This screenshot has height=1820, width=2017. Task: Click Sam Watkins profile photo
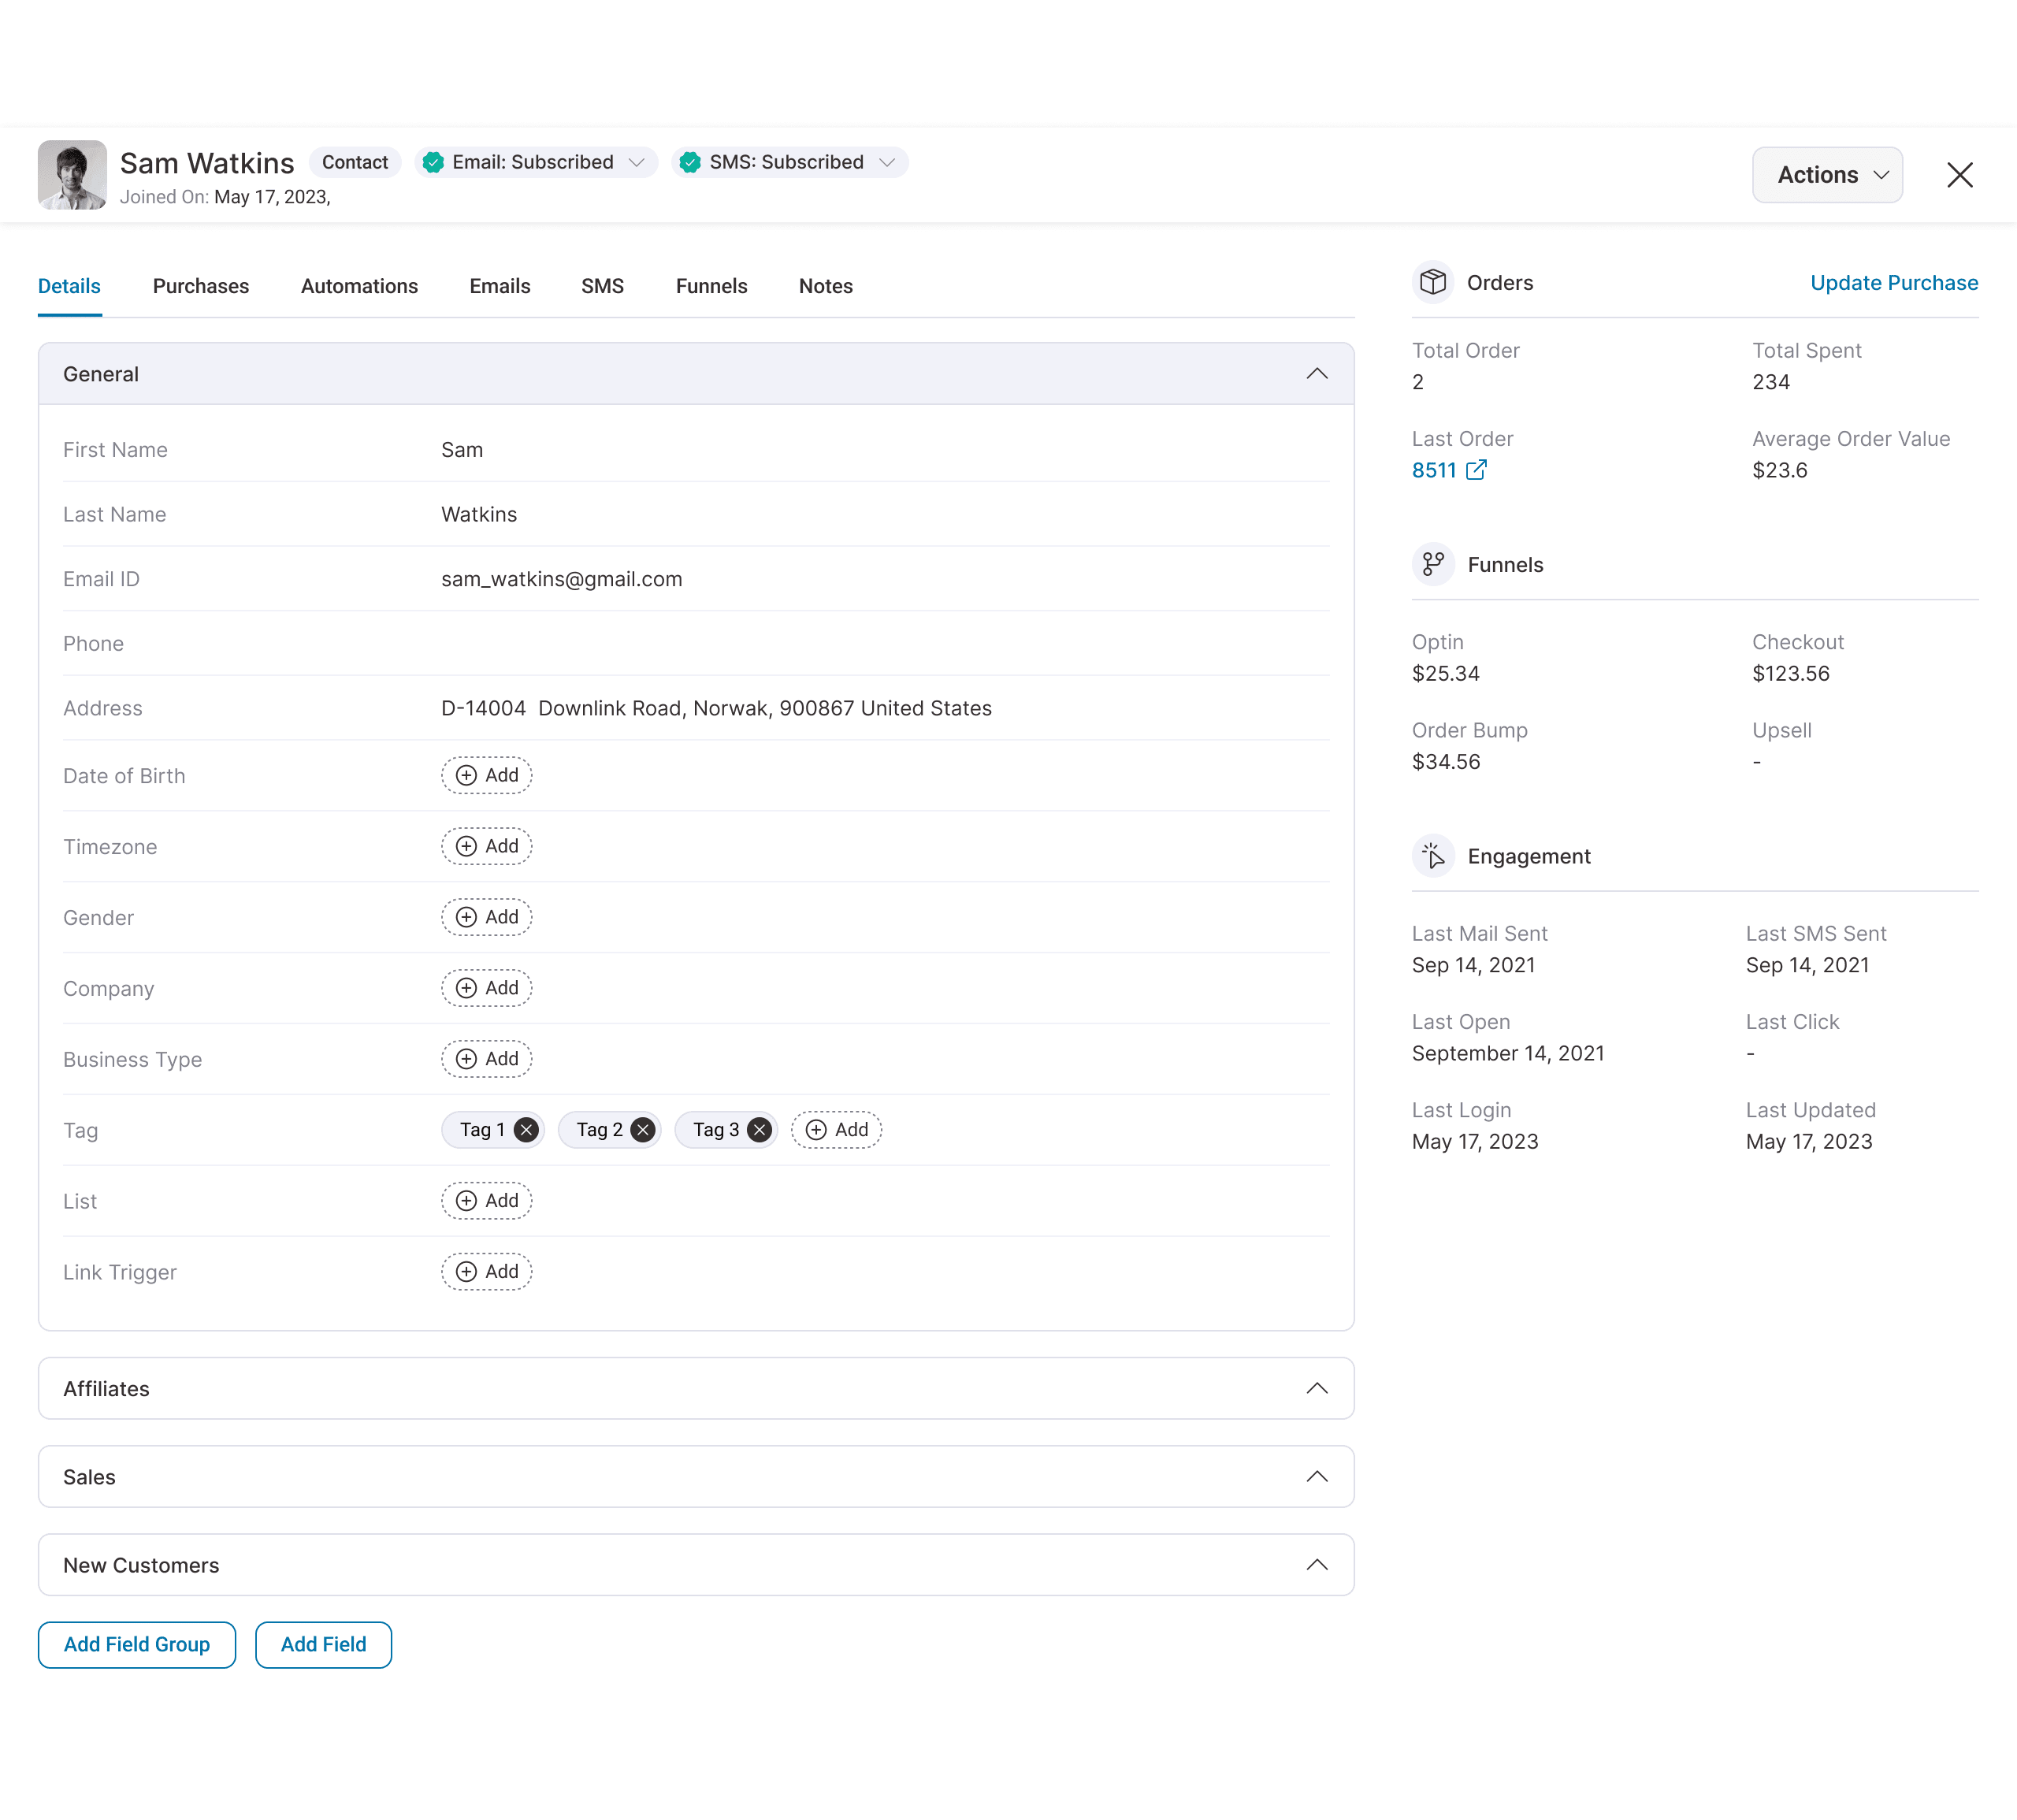(72, 175)
